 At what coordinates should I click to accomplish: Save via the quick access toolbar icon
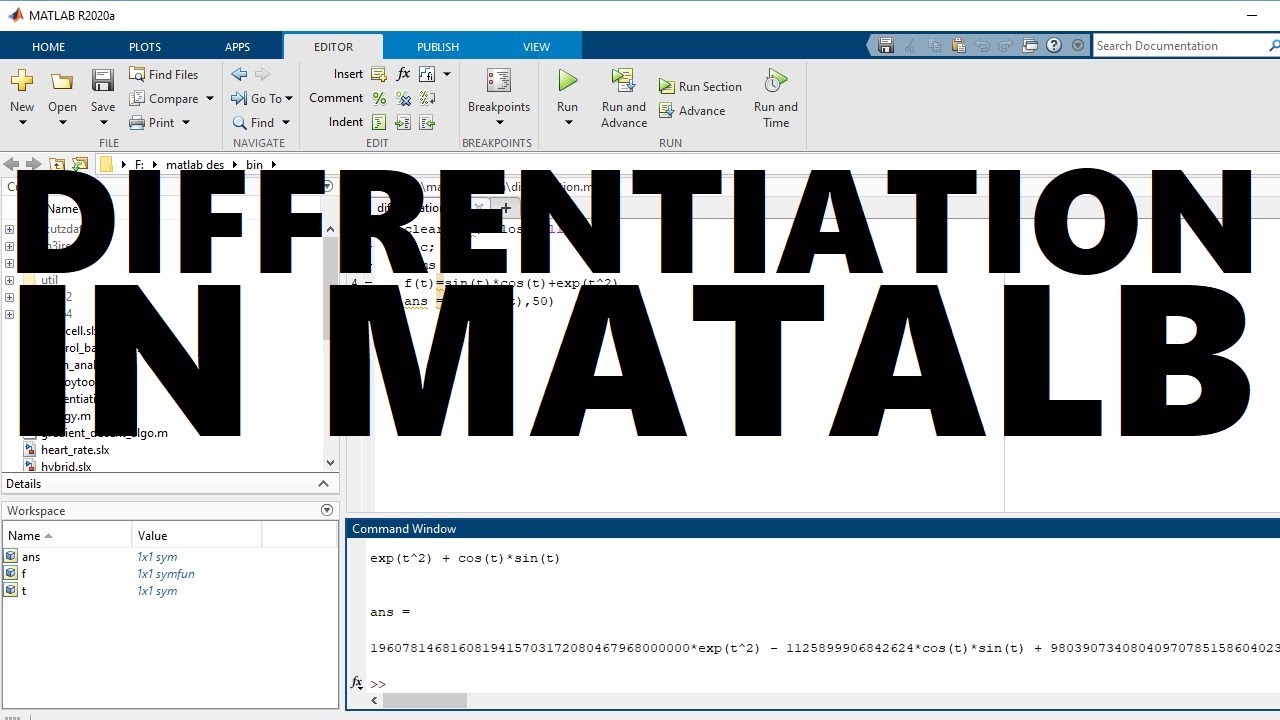[x=886, y=45]
